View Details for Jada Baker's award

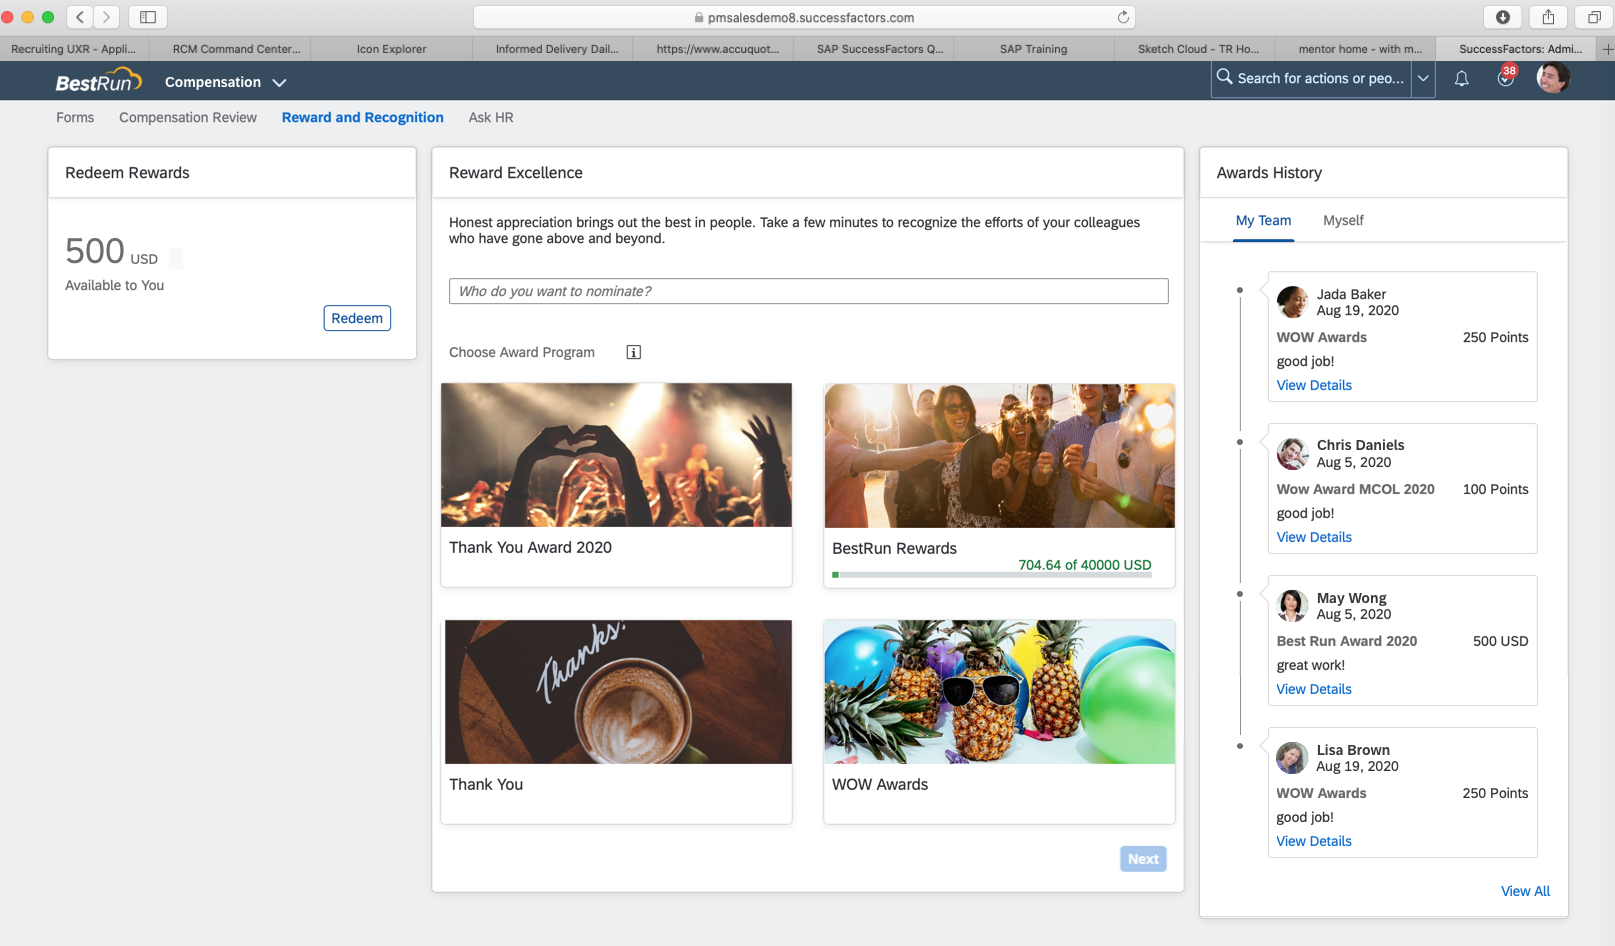(x=1314, y=385)
